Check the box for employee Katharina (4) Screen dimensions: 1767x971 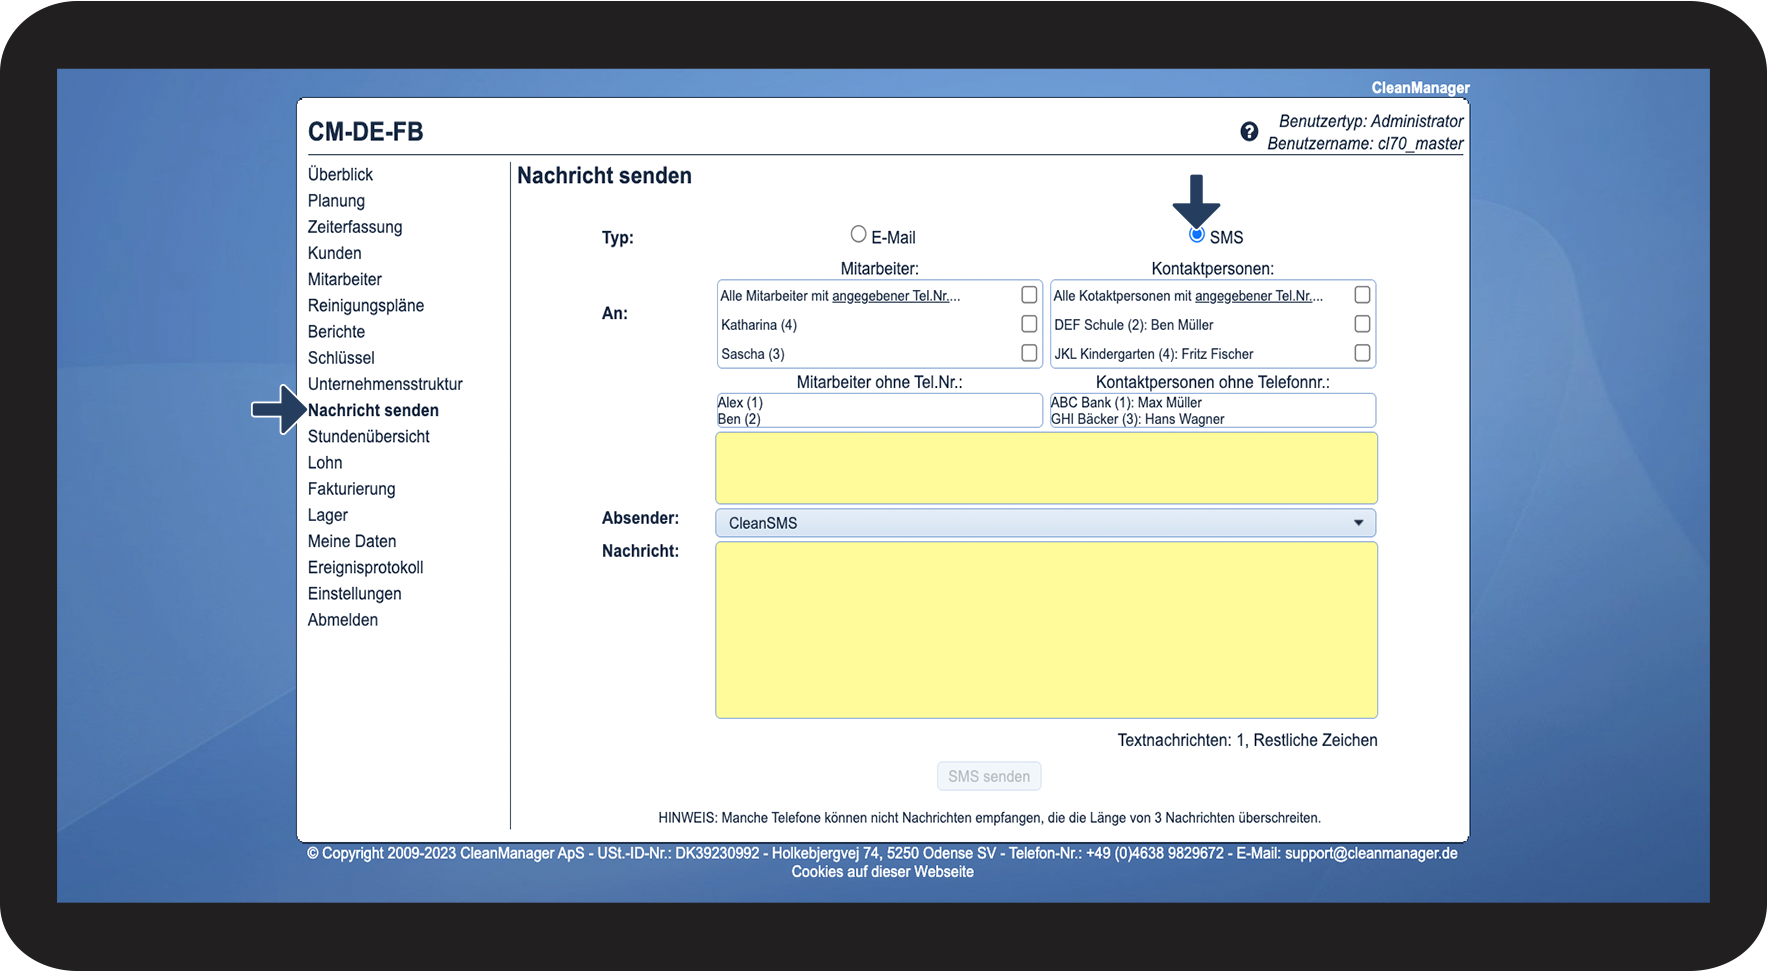click(1028, 324)
